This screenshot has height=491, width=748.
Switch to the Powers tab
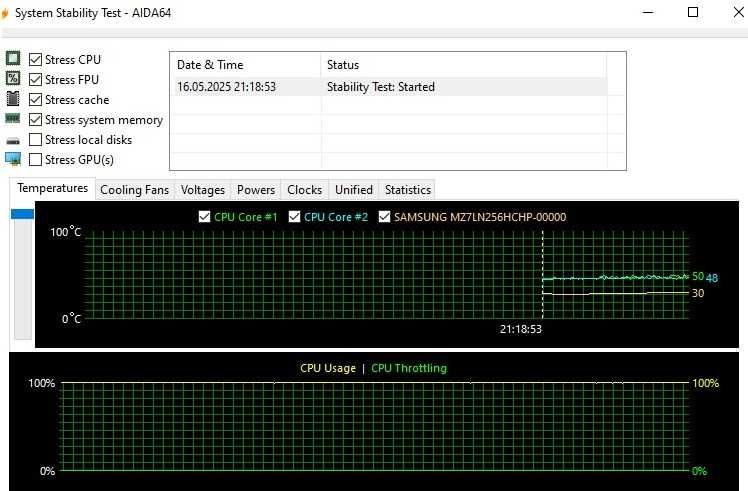tap(256, 190)
